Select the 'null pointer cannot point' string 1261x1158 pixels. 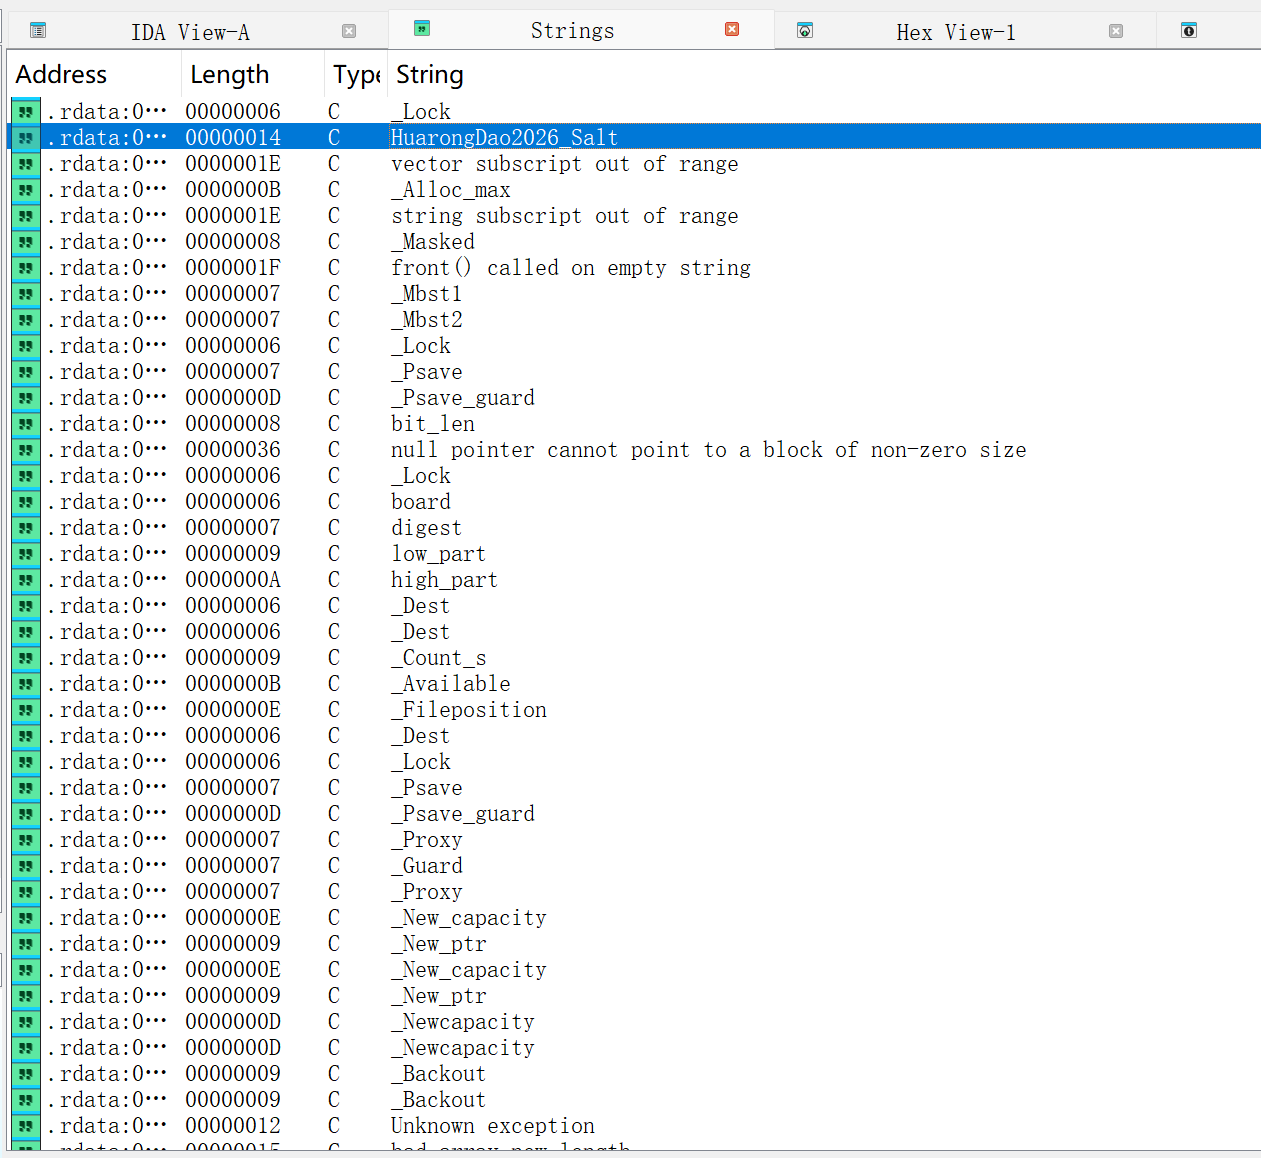708,450
